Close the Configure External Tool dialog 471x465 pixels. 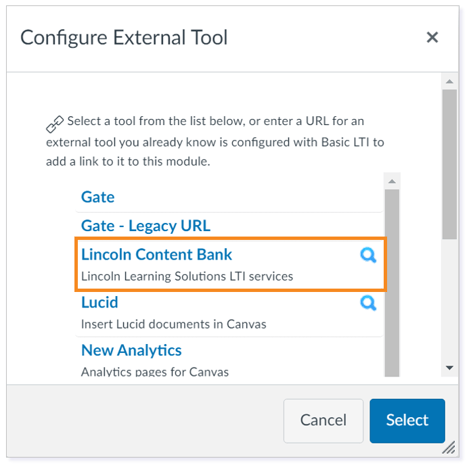coord(432,37)
